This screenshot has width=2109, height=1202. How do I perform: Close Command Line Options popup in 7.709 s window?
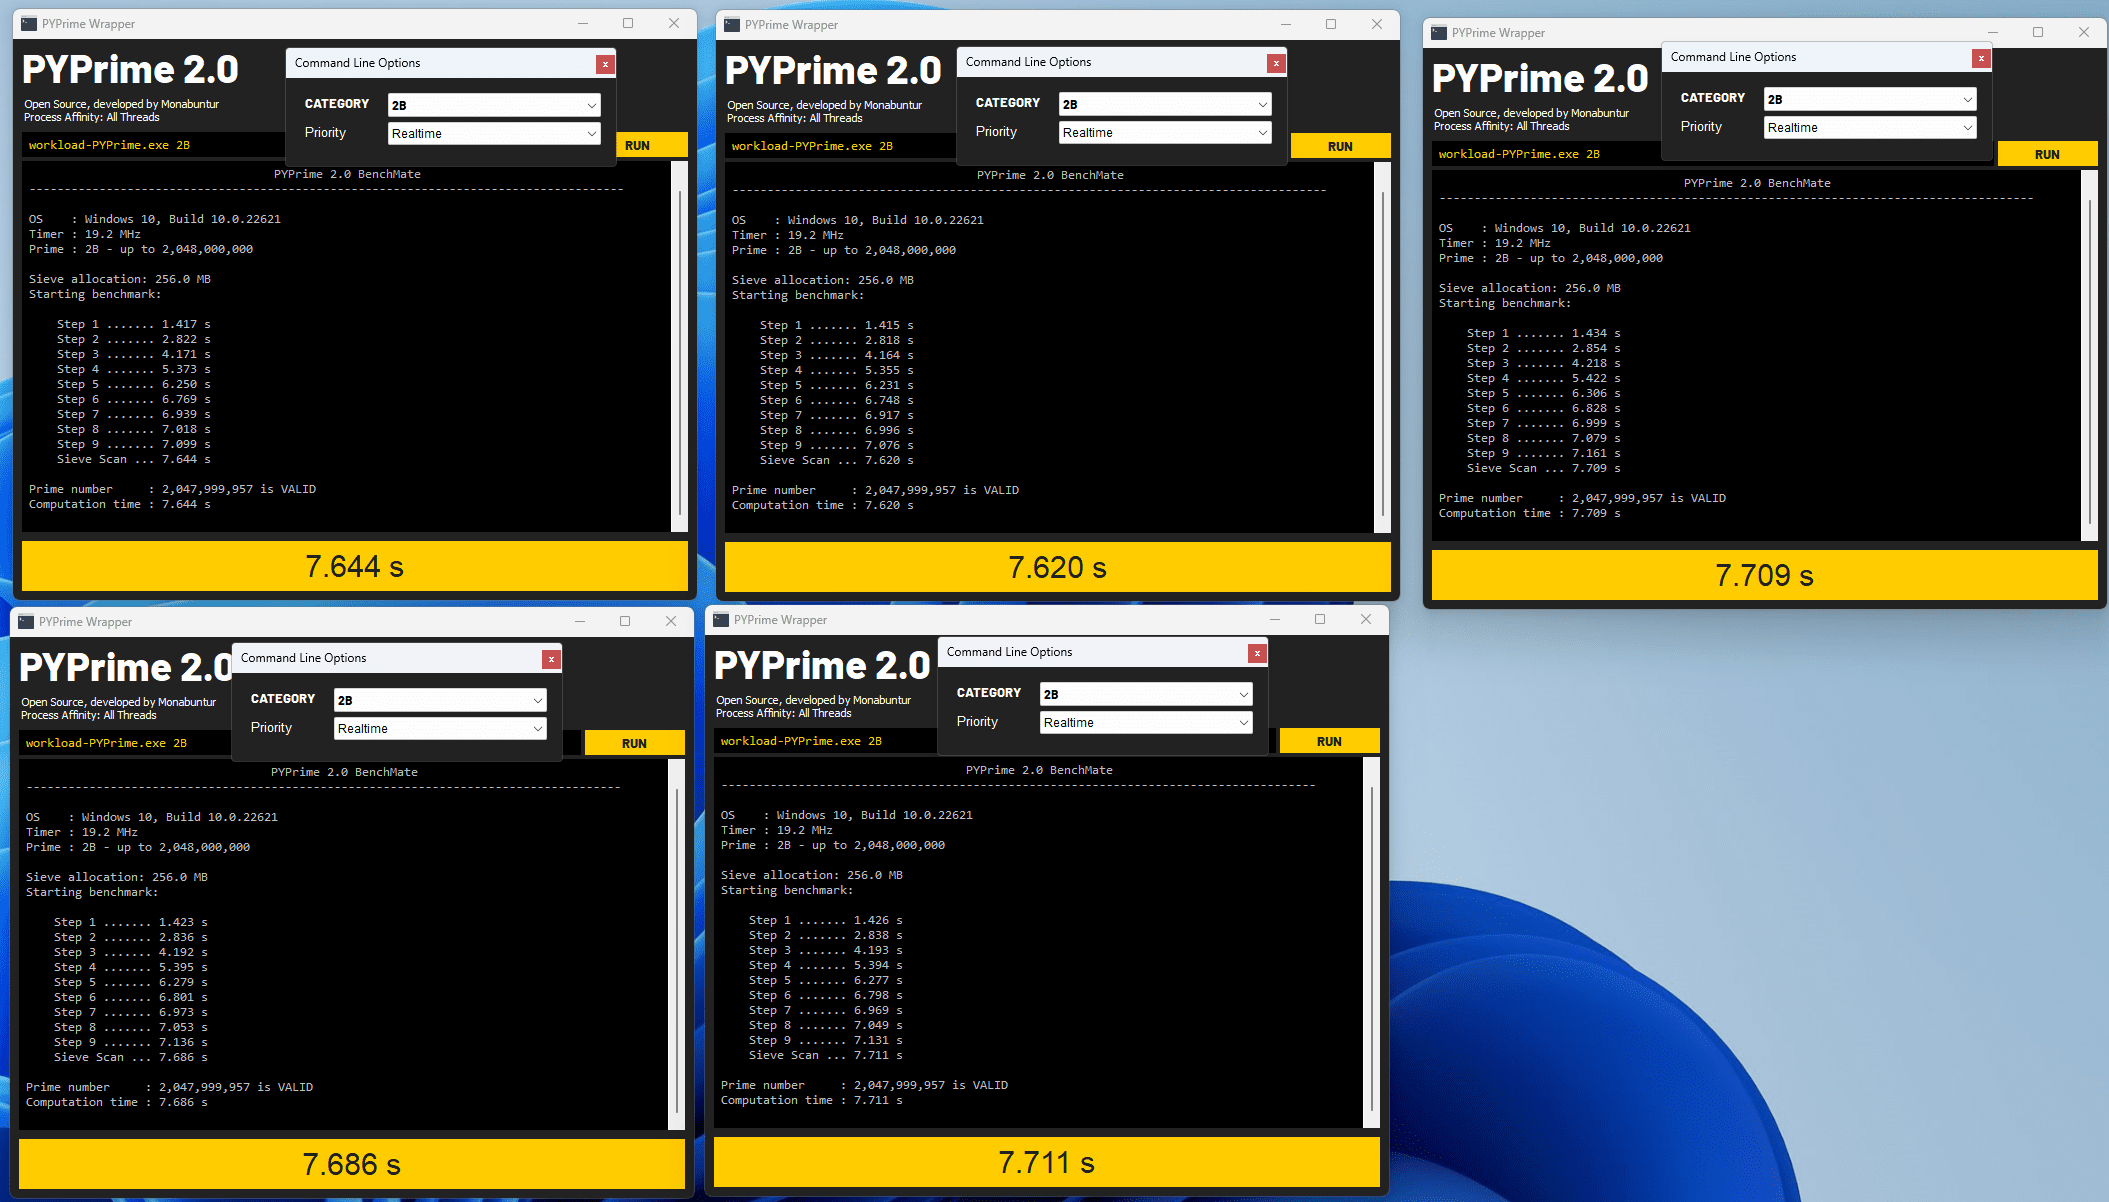coord(1980,58)
